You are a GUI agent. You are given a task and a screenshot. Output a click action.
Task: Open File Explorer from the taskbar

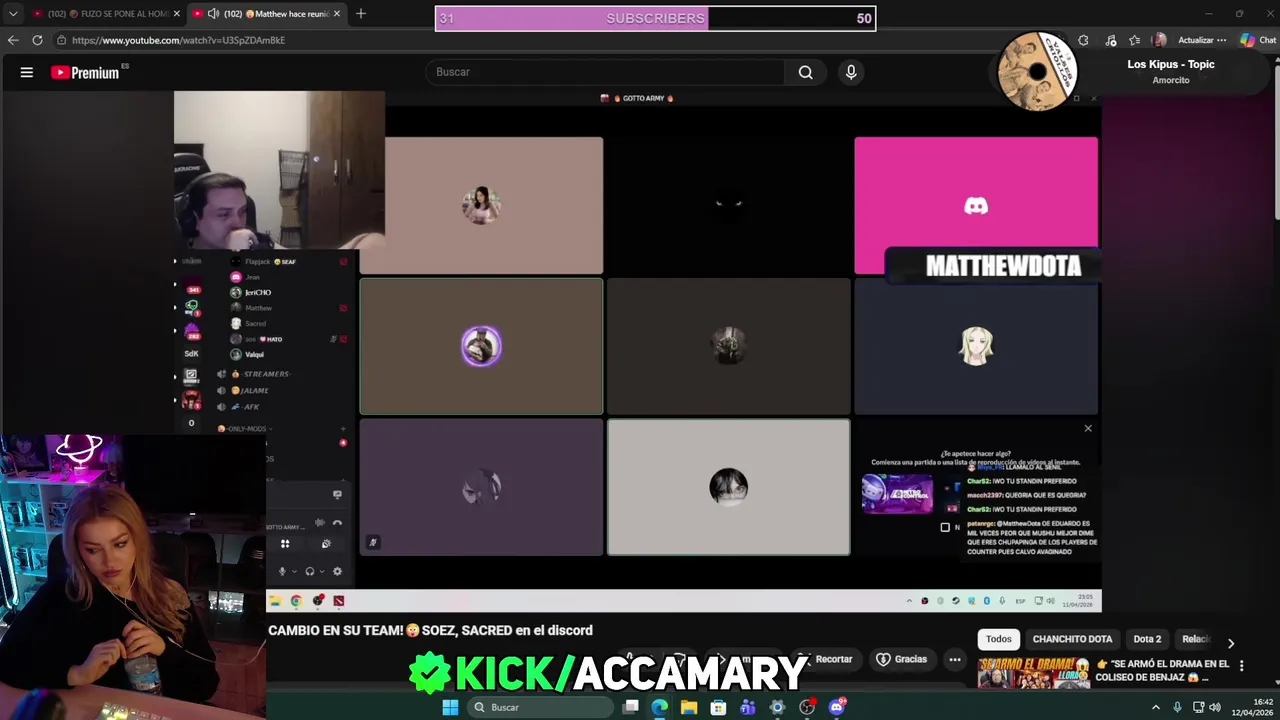tap(689, 707)
